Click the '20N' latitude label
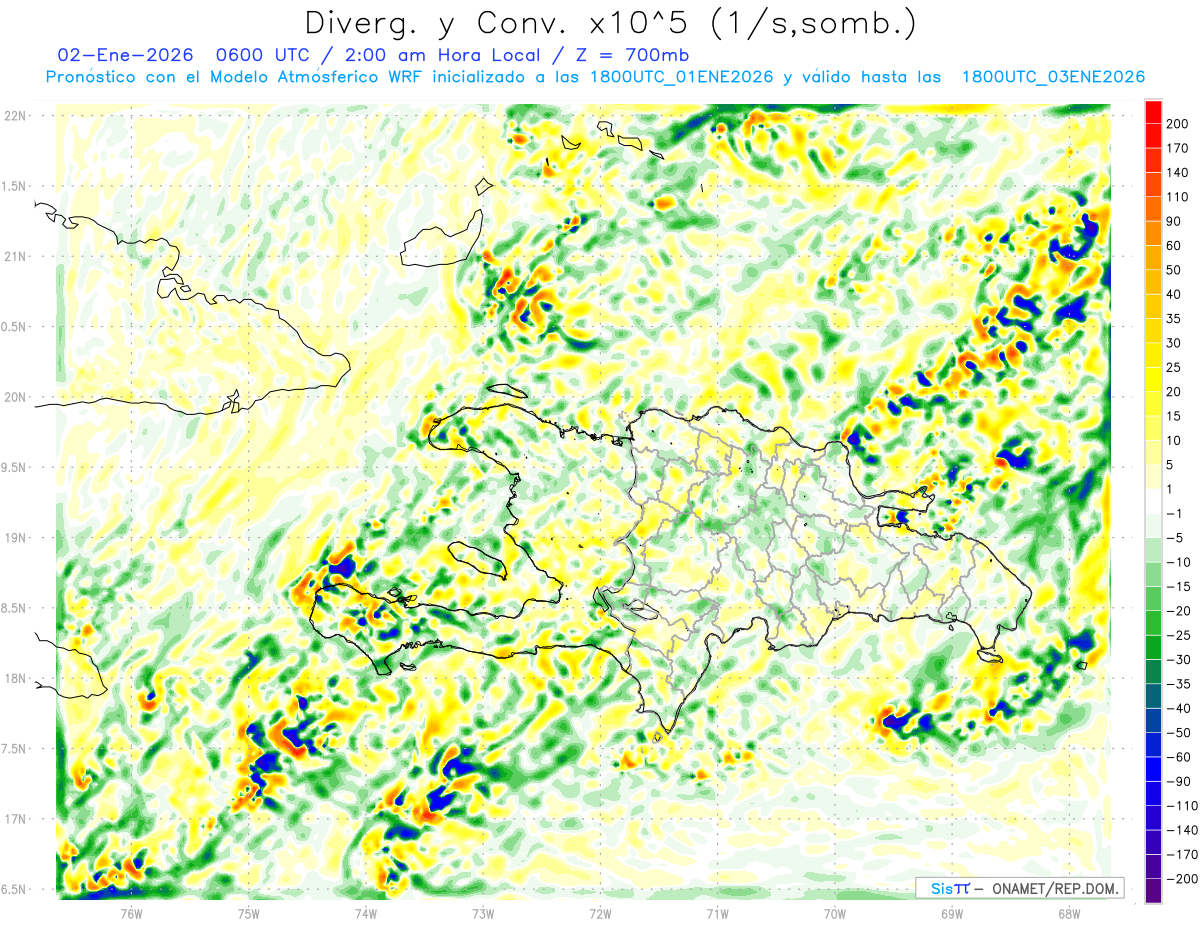Image resolution: width=1200 pixels, height=927 pixels. click(15, 397)
